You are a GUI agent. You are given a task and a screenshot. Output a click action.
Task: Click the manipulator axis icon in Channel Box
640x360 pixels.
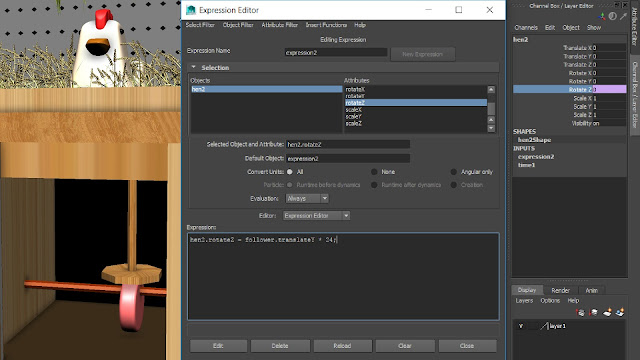pyautogui.click(x=602, y=16)
